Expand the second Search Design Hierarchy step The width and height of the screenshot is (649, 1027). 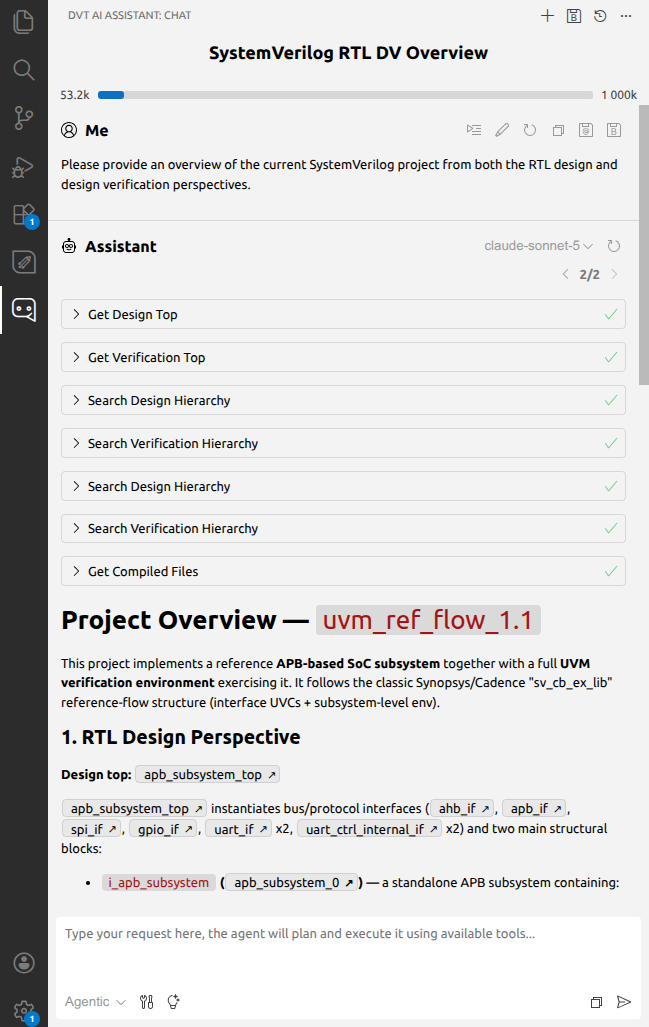[x=343, y=487]
